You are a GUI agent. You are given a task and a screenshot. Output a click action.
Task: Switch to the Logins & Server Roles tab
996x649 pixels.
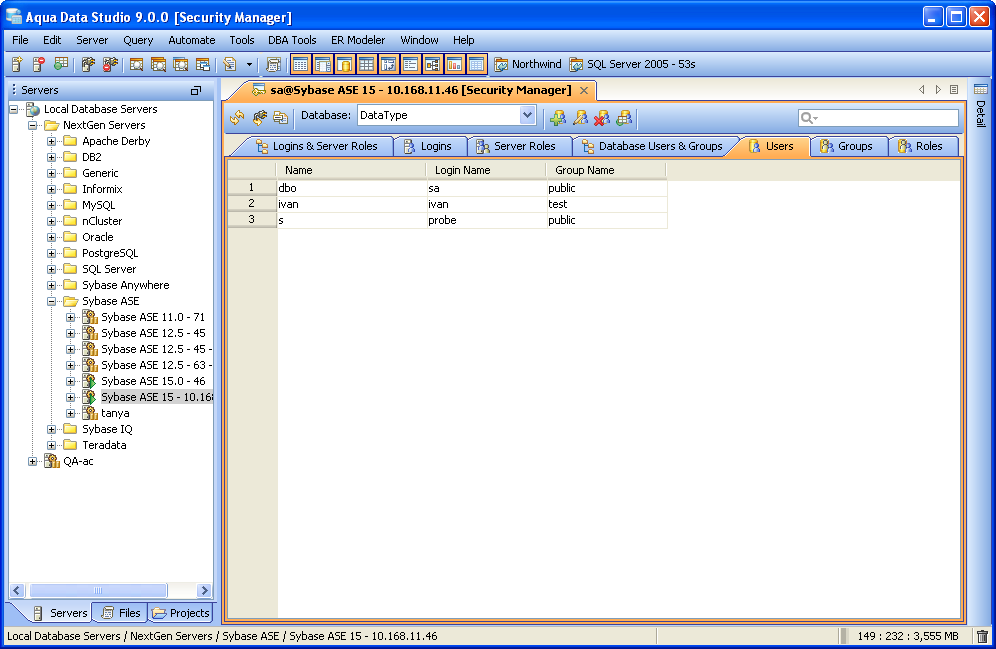coord(316,146)
